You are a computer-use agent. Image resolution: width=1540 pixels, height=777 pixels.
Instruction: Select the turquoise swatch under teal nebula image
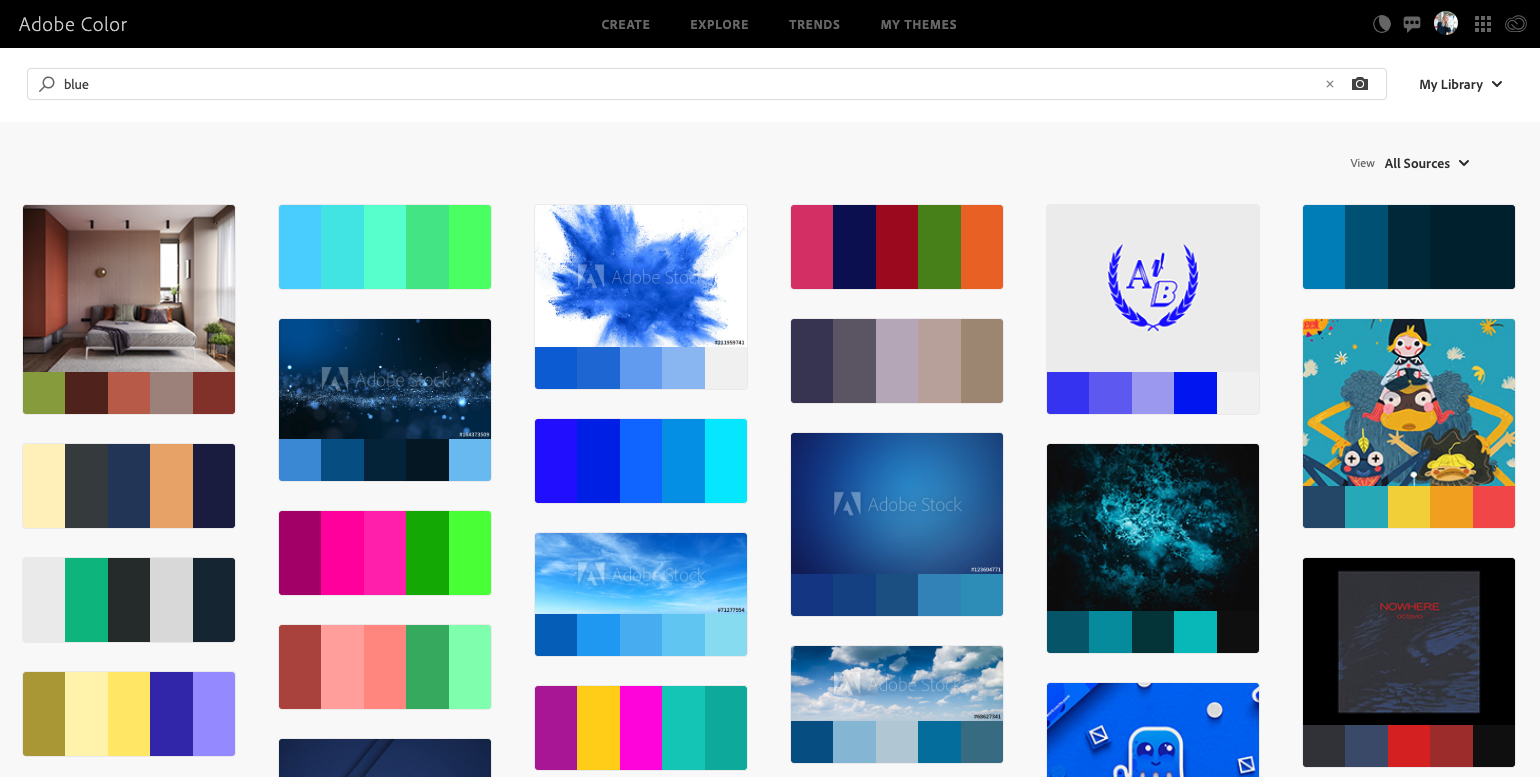coord(1195,632)
